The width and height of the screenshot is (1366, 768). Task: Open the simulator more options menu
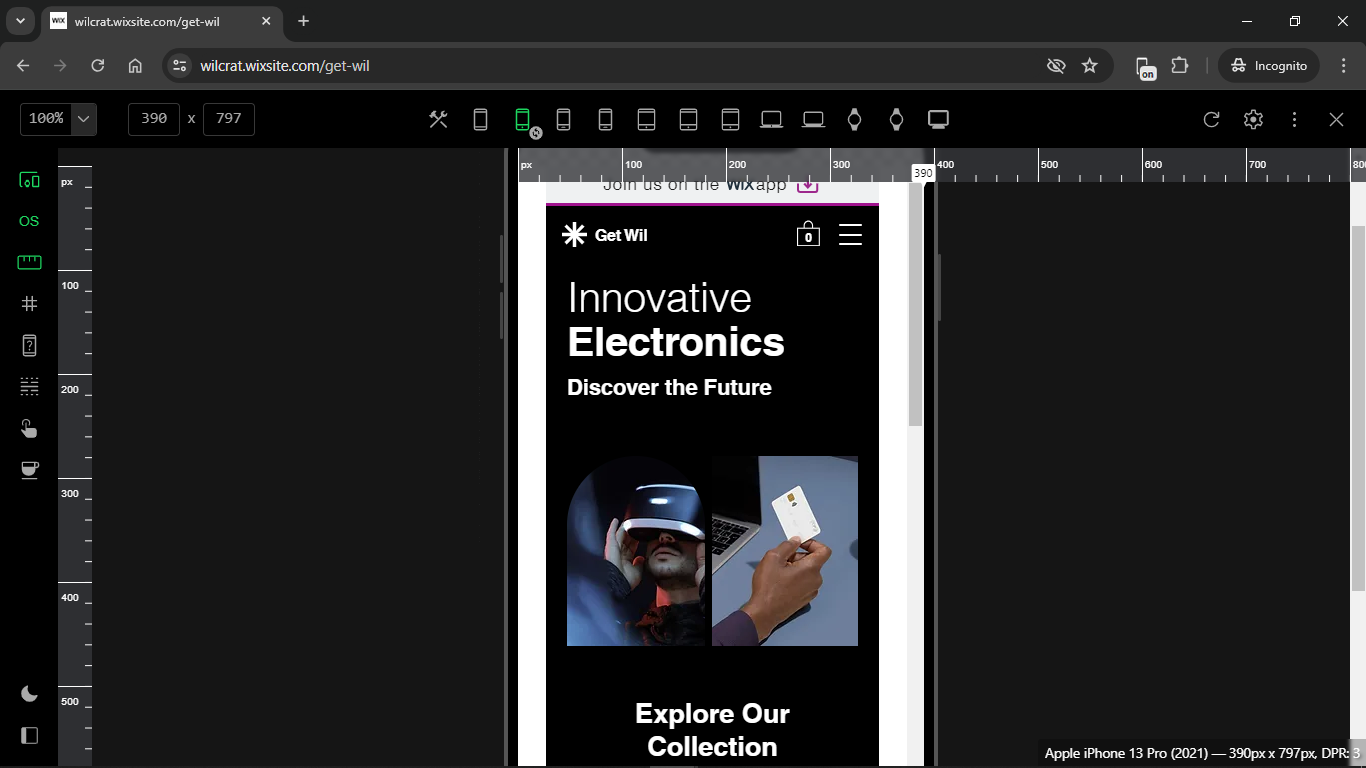pyautogui.click(x=1294, y=120)
